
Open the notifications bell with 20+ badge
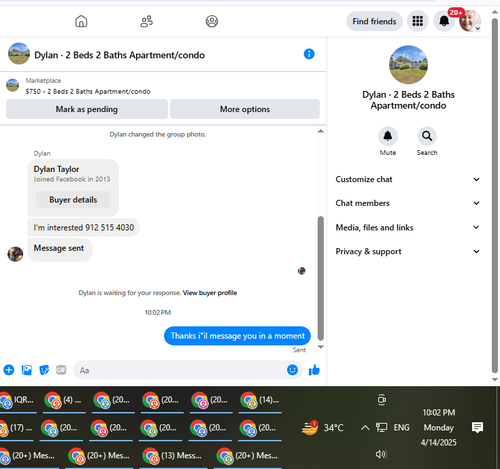click(444, 21)
